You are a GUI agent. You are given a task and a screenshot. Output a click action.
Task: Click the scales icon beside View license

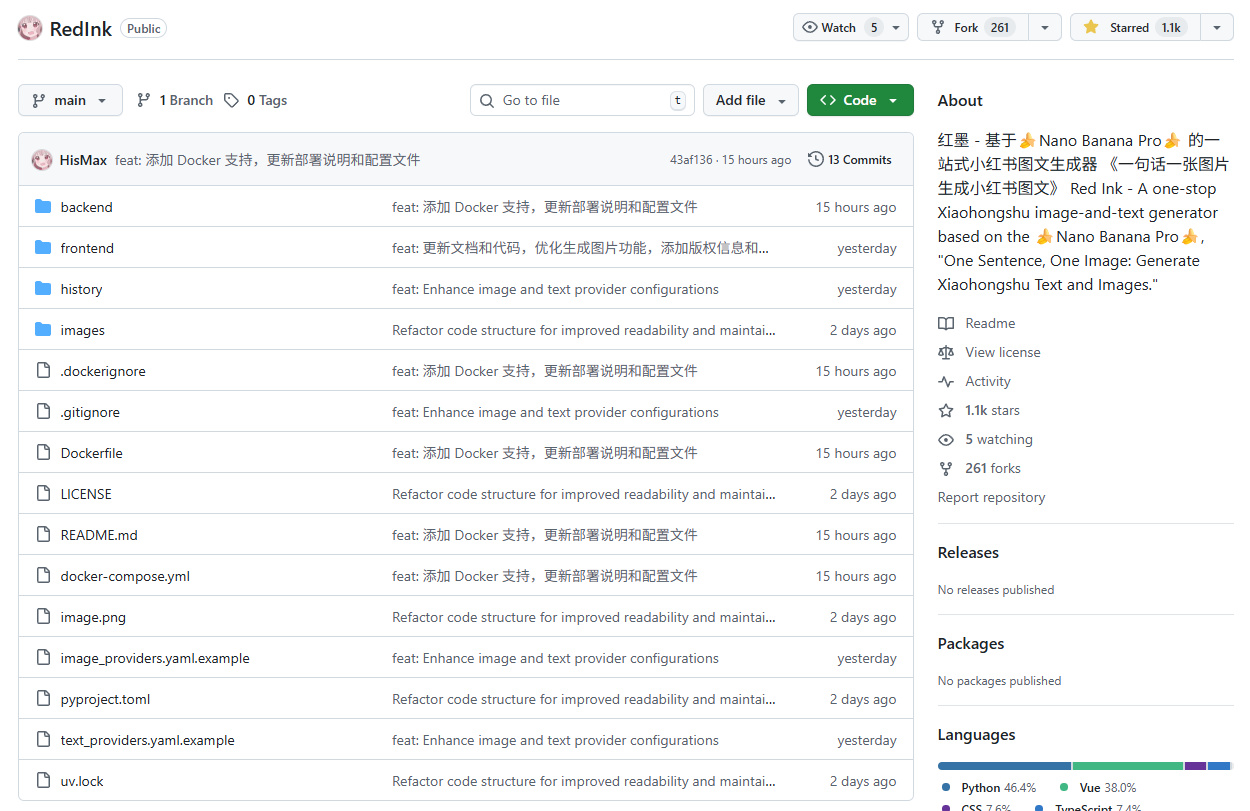click(x=946, y=352)
